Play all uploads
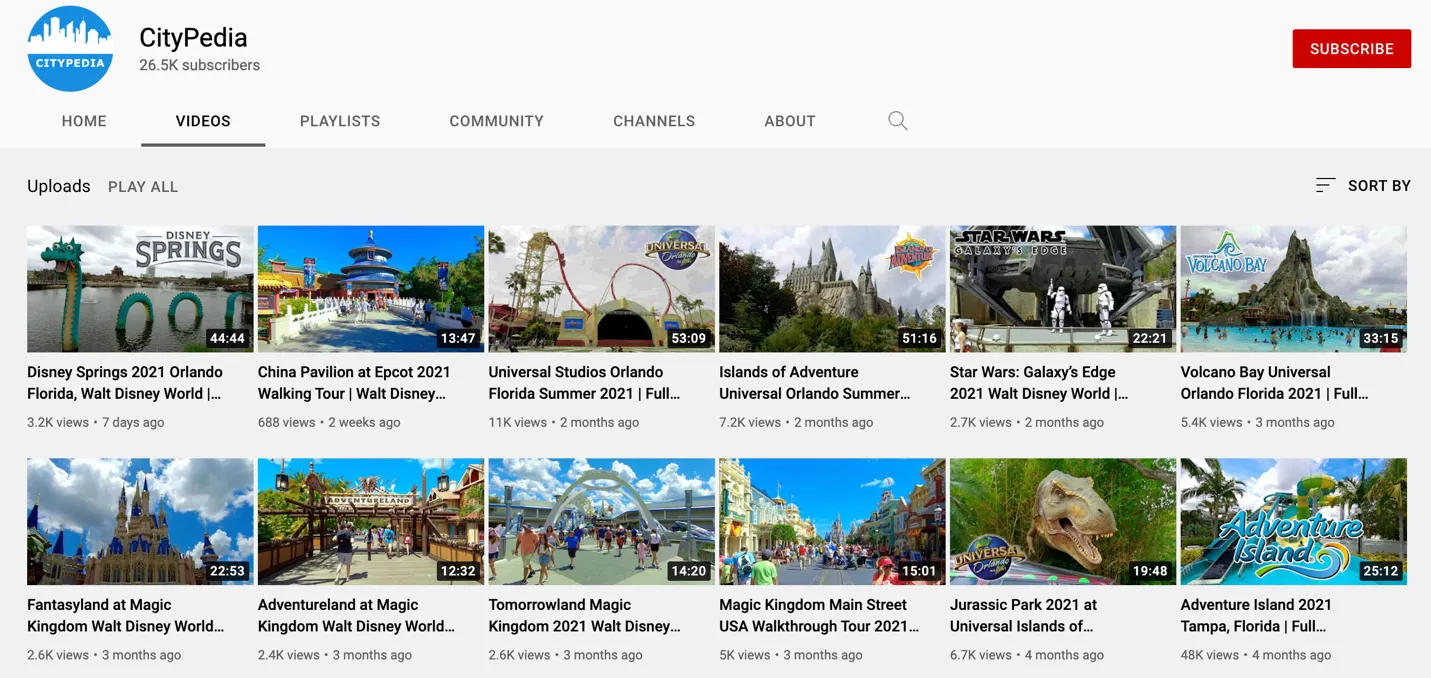 143,187
